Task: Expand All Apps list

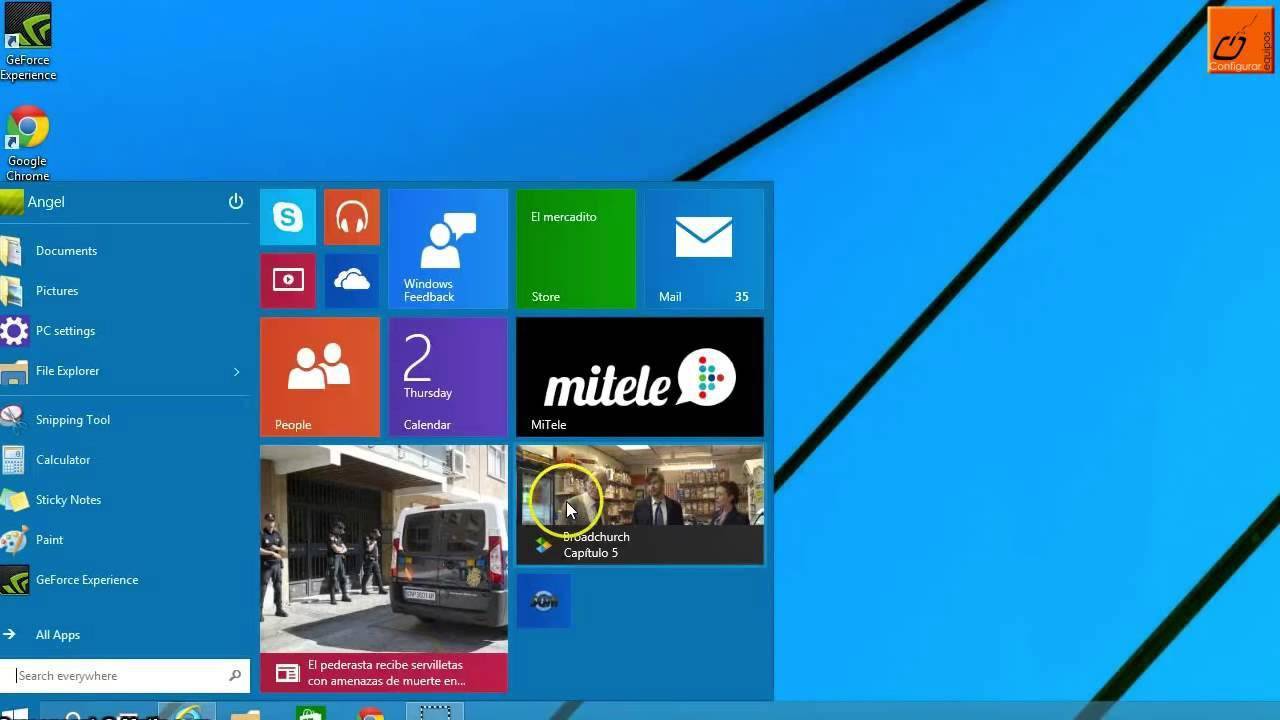Action: point(57,635)
